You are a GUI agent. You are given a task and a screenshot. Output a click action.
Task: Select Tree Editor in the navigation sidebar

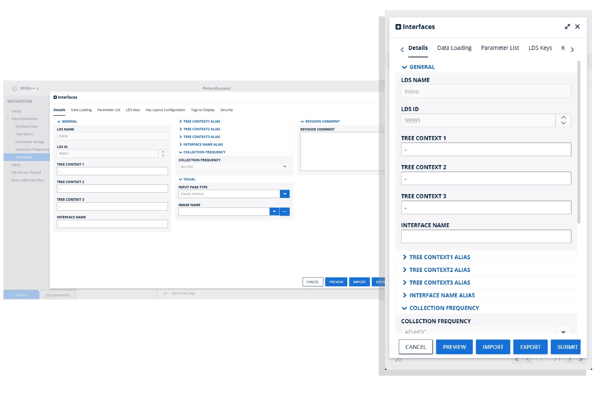tap(24, 134)
